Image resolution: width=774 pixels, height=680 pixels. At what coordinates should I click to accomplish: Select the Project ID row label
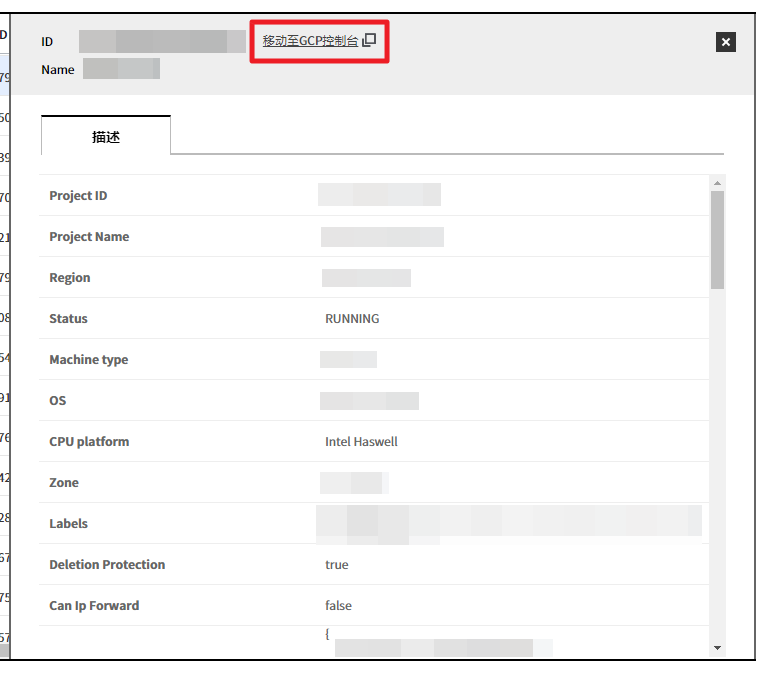(78, 196)
